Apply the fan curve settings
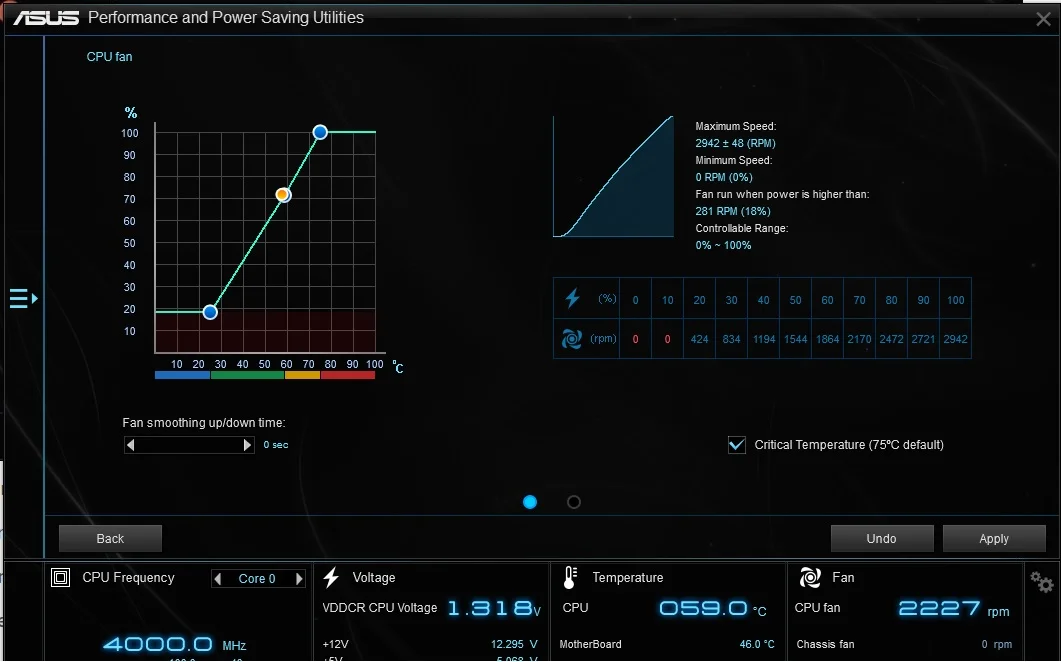 coord(994,539)
